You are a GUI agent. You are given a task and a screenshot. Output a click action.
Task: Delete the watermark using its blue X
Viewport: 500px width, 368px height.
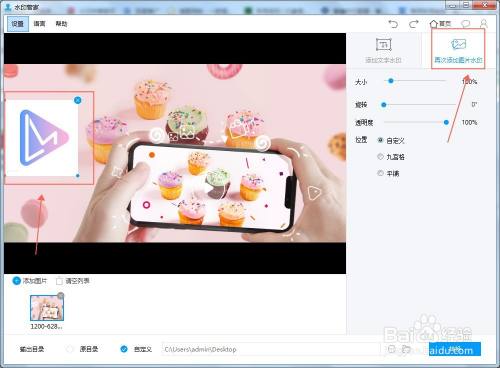coord(78,100)
